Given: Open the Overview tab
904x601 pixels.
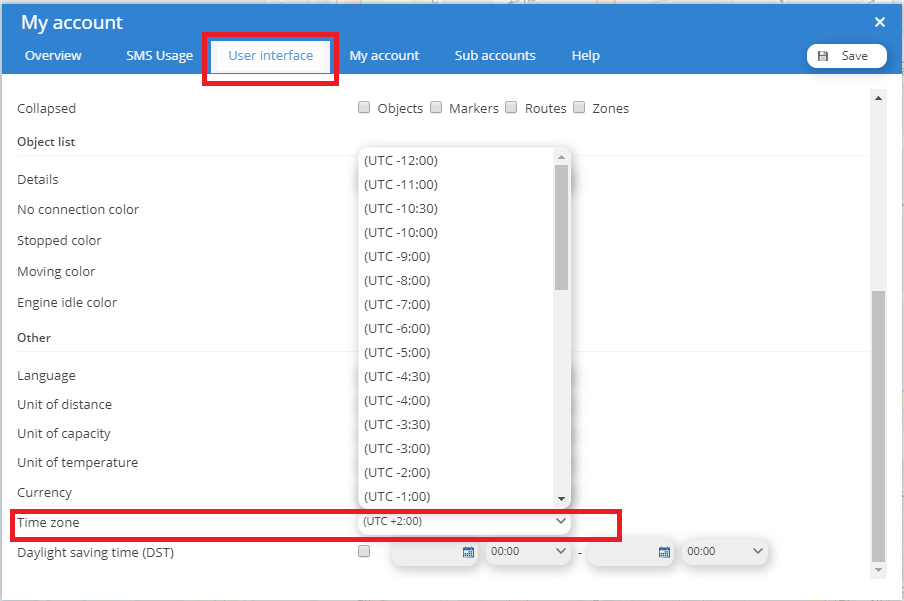Looking at the screenshot, I should click(53, 56).
